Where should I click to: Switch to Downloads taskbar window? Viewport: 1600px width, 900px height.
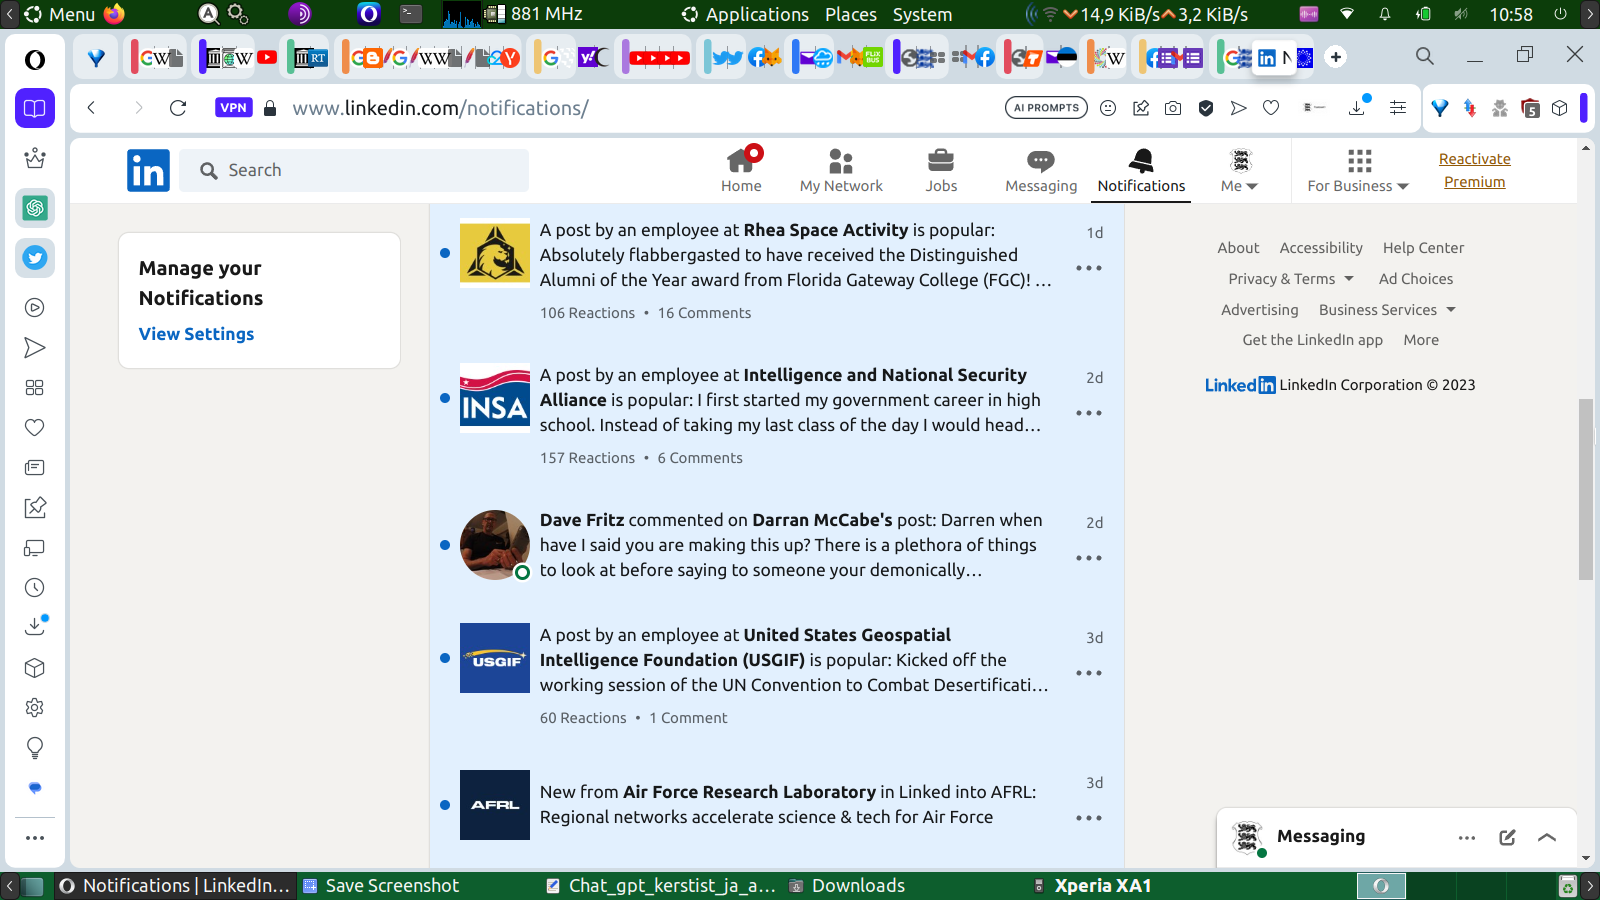pos(847,886)
